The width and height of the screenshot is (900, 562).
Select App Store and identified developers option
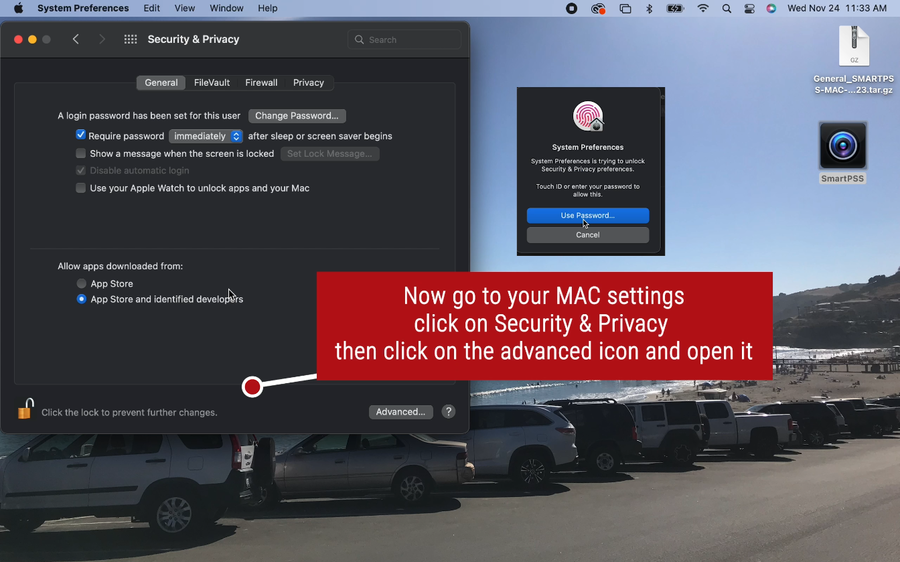pyautogui.click(x=82, y=299)
